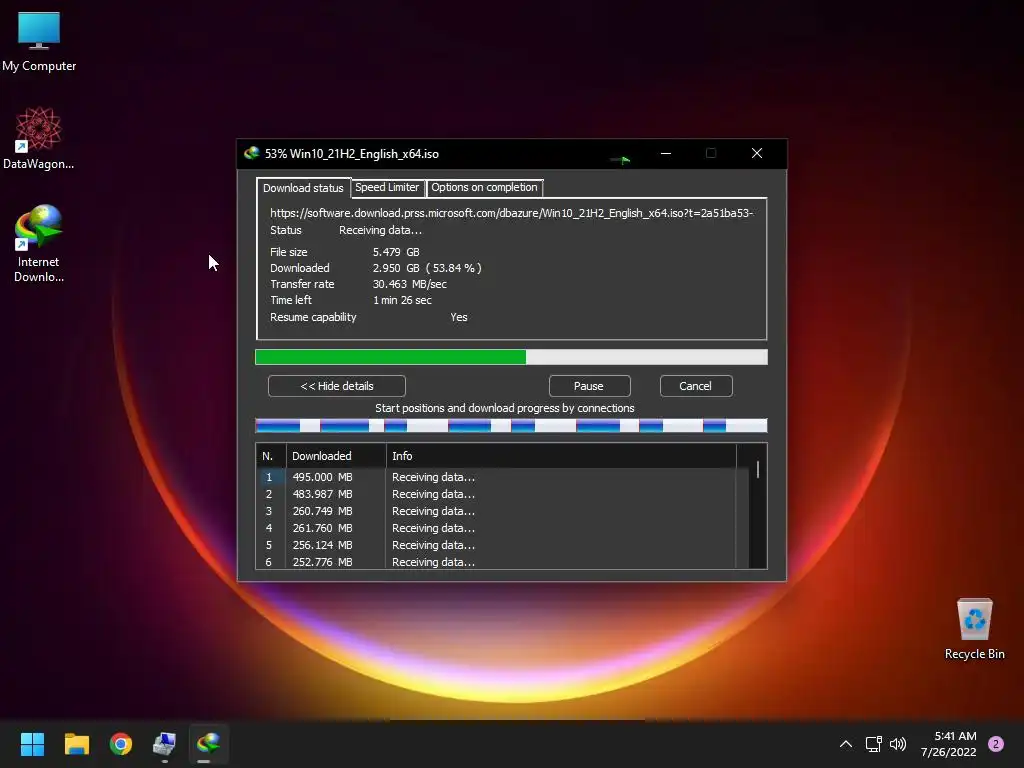Viewport: 1024px width, 768px height.
Task: Switch to the Speed Limiter tab
Action: 387,187
